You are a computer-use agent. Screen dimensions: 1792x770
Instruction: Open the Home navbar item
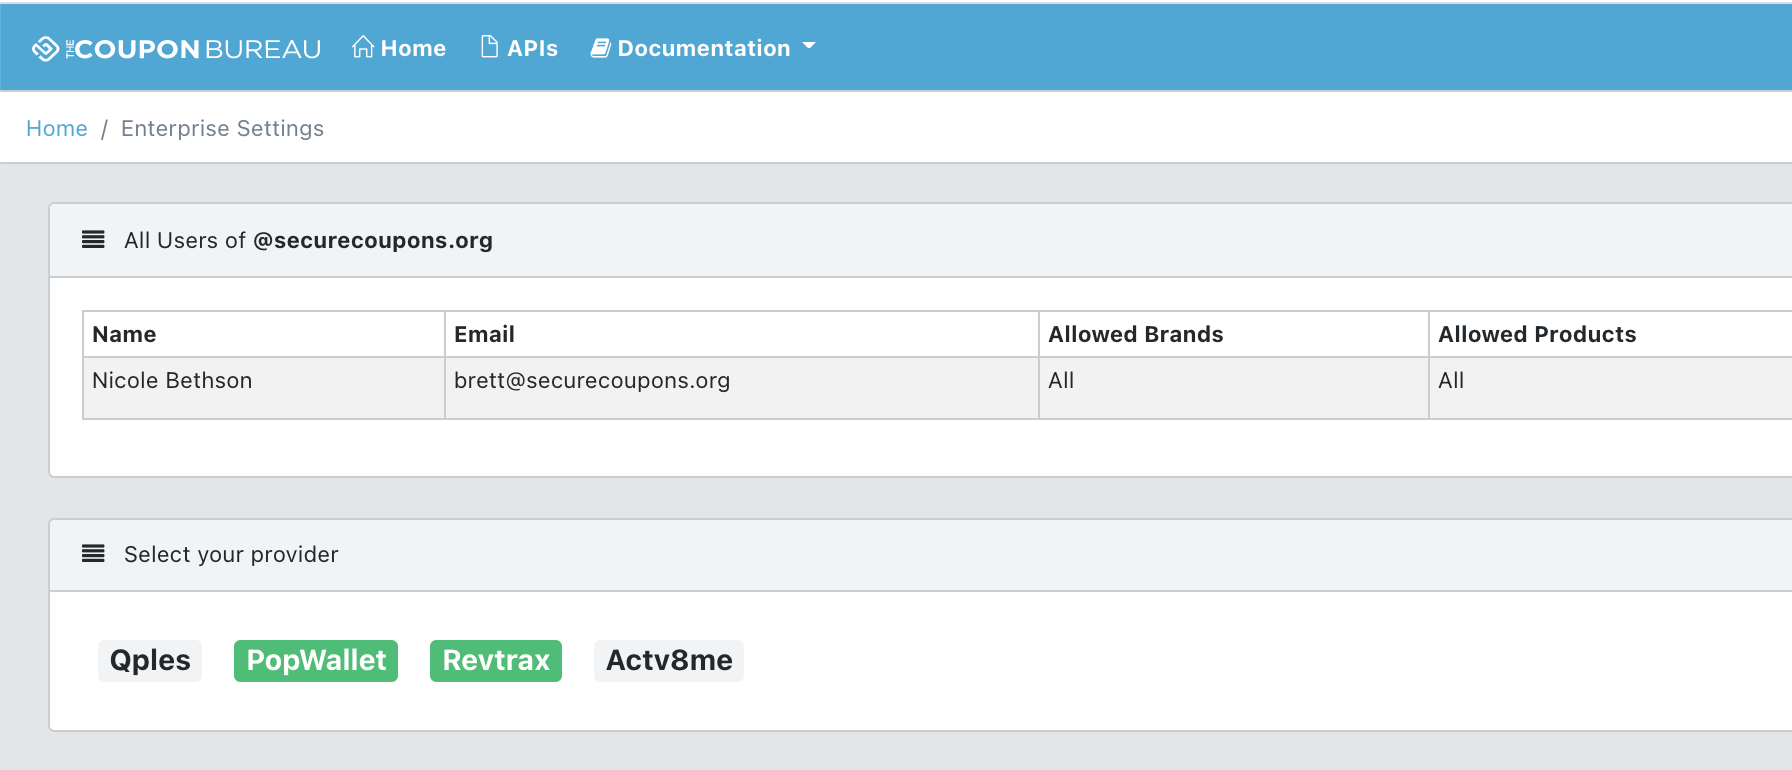pos(399,48)
